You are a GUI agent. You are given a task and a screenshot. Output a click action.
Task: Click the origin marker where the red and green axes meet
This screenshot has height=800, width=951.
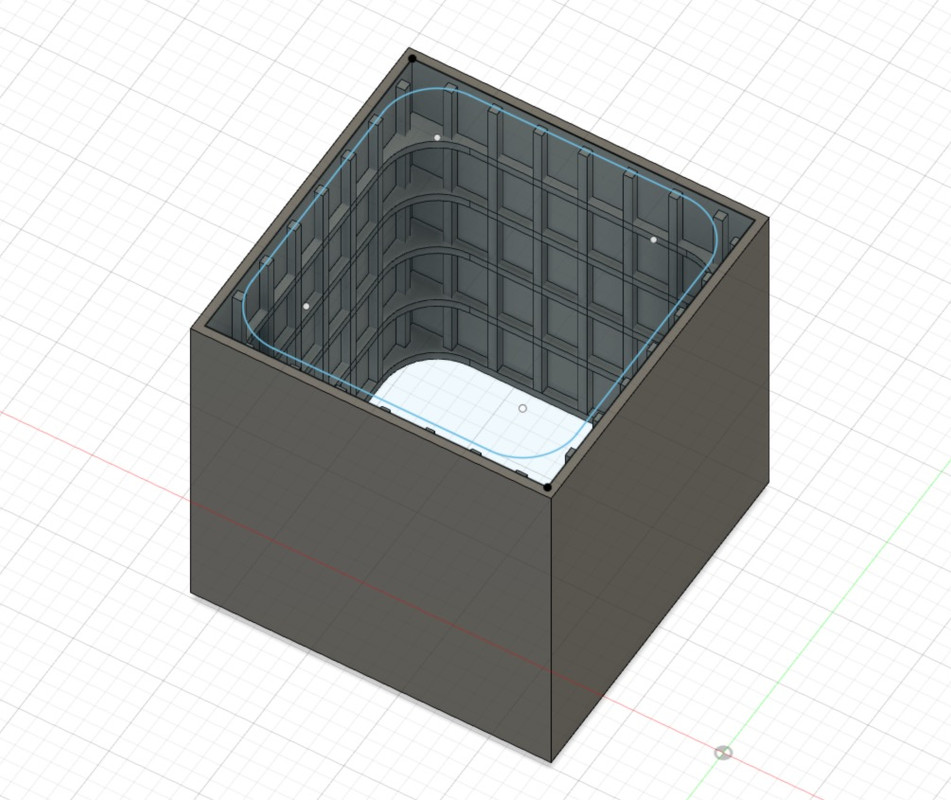click(723, 753)
